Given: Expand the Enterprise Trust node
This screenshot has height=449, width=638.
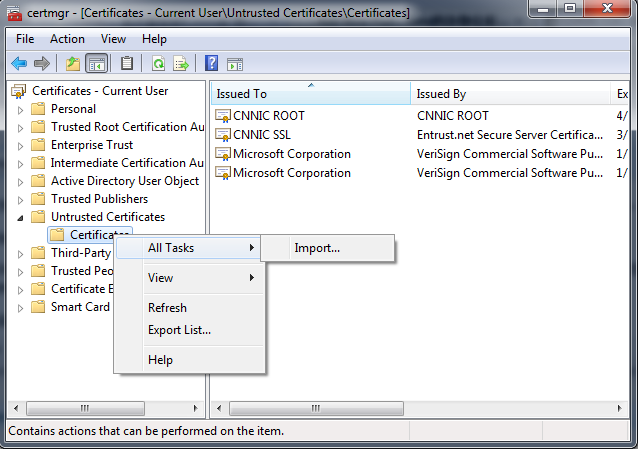Looking at the screenshot, I should (x=20, y=146).
